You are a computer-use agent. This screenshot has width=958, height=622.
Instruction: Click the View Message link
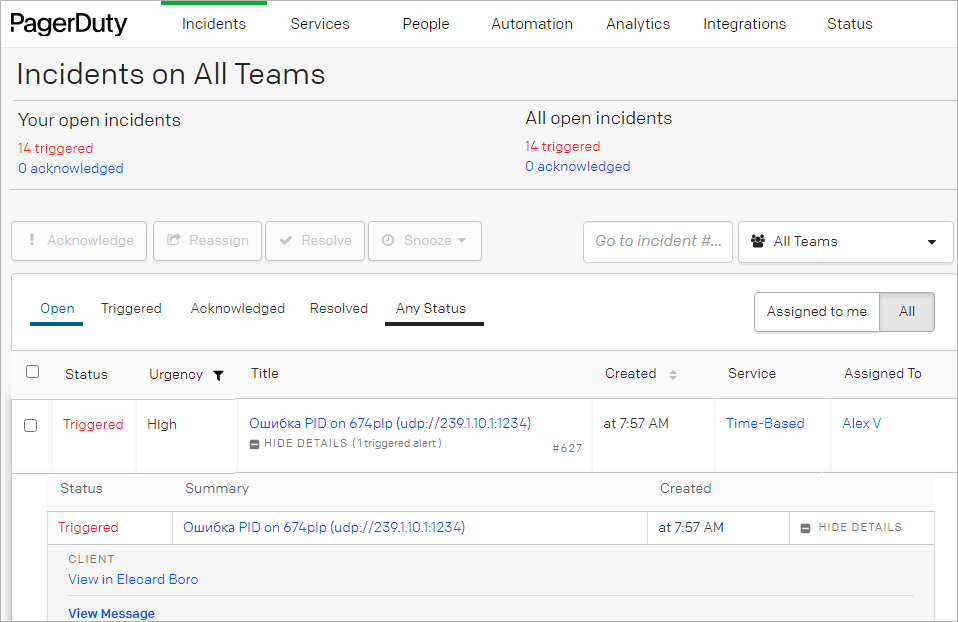[x=111, y=613]
